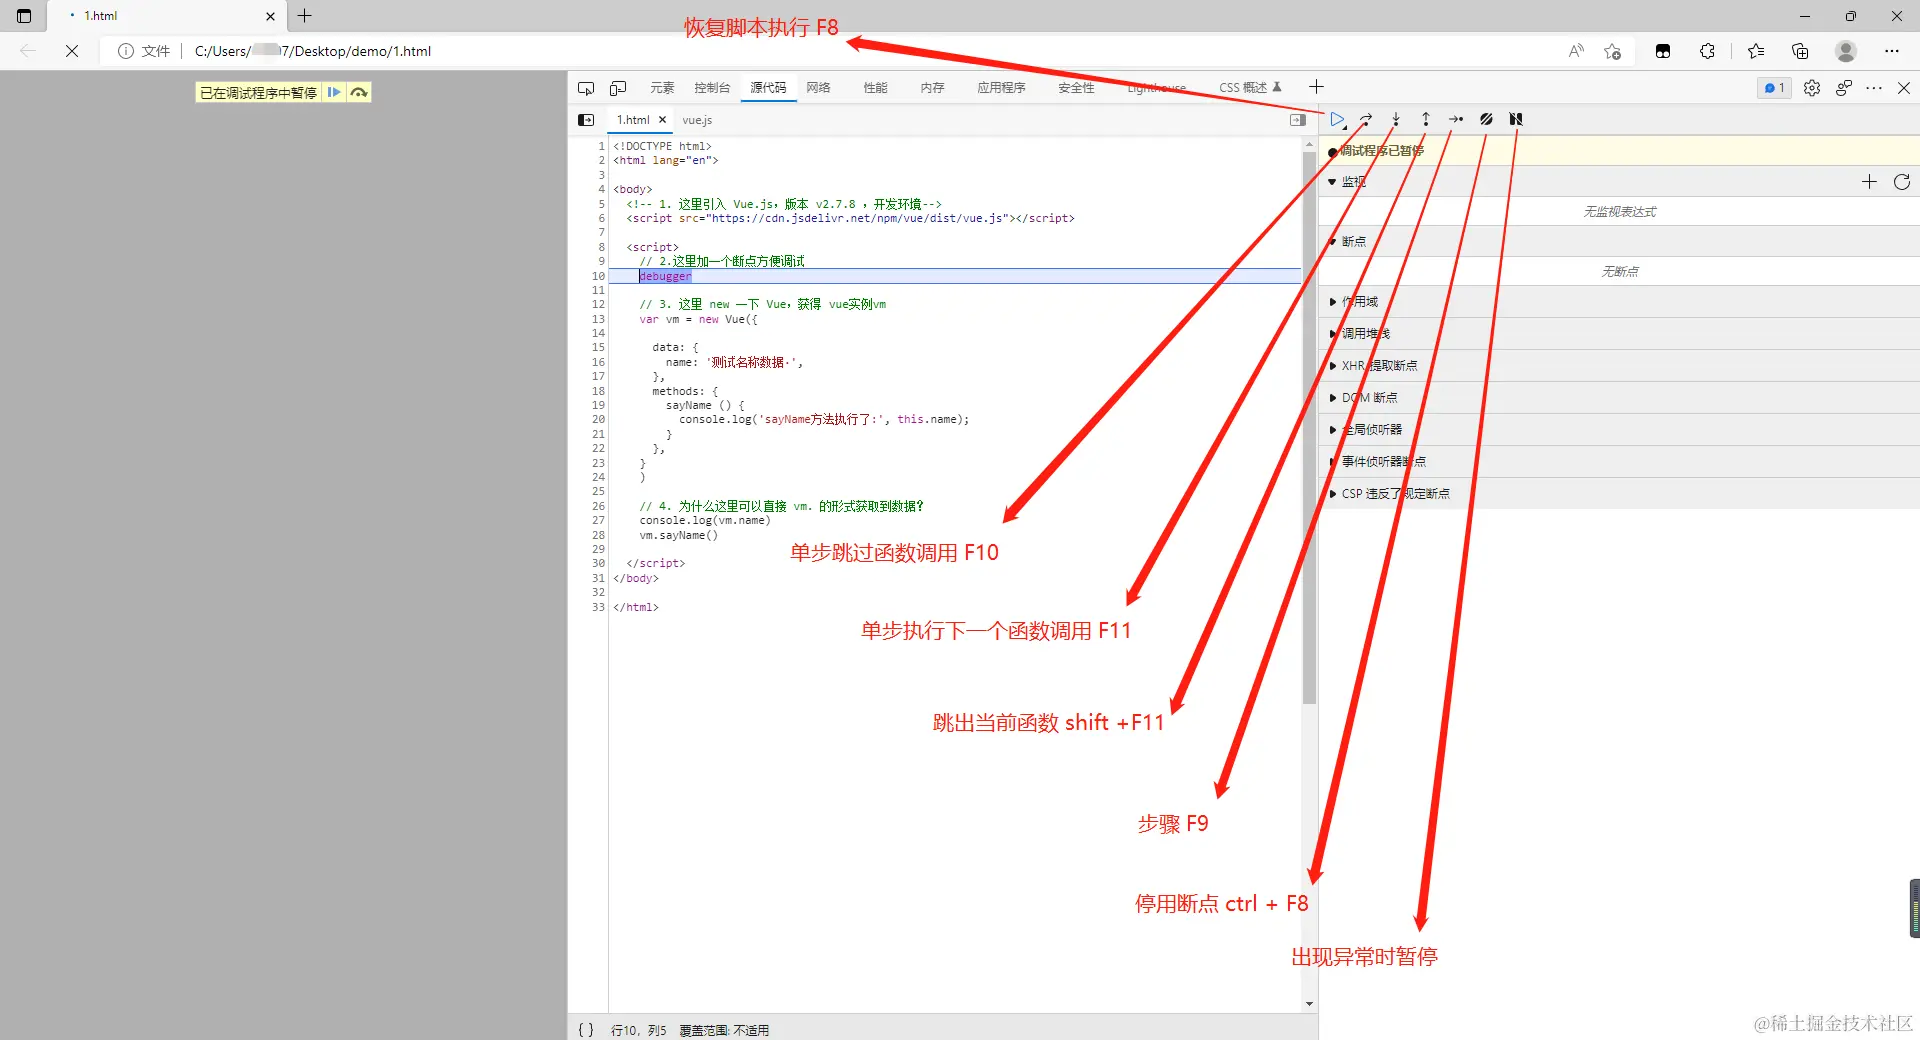
Task: Open tab actions menu icon
Action: 24,16
